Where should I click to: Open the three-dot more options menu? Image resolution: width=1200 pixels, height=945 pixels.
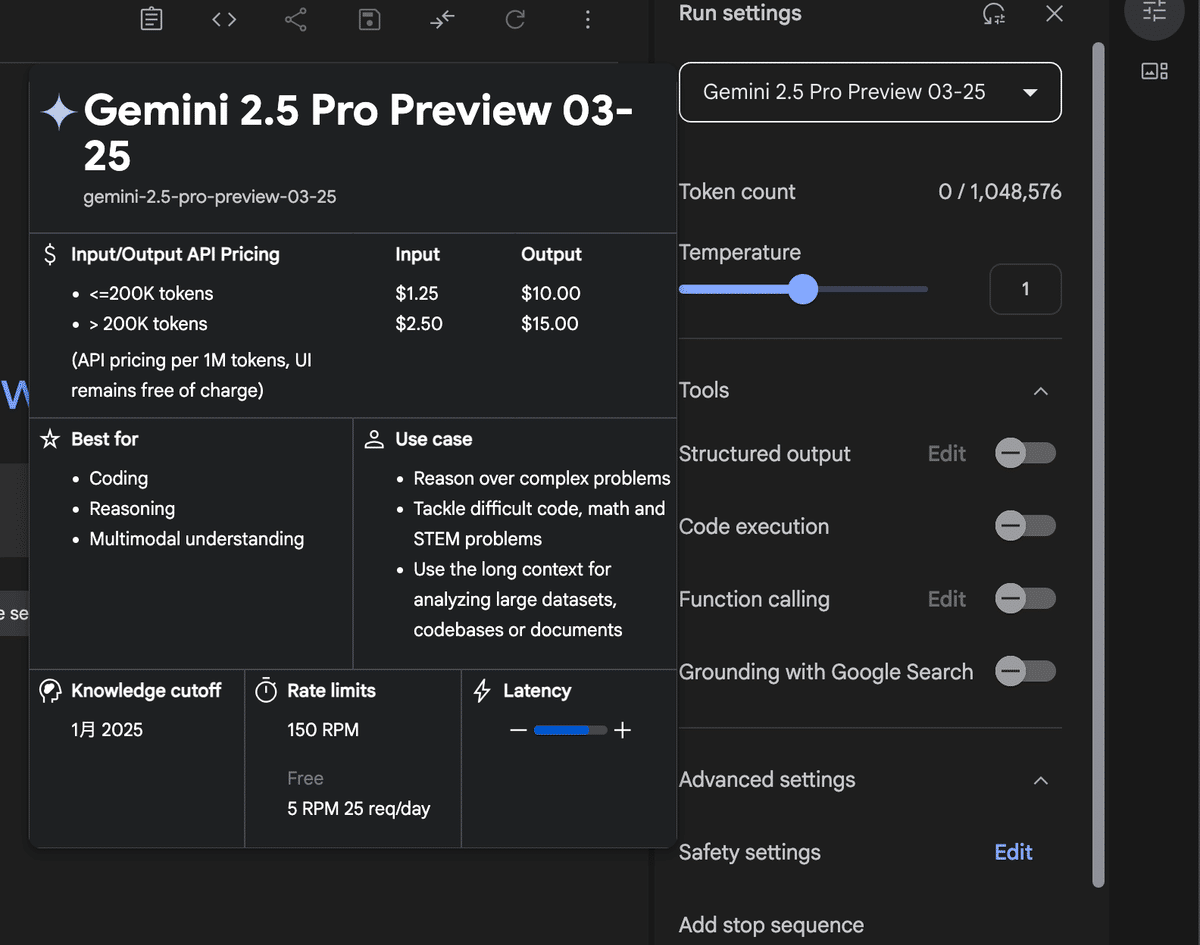coord(587,19)
